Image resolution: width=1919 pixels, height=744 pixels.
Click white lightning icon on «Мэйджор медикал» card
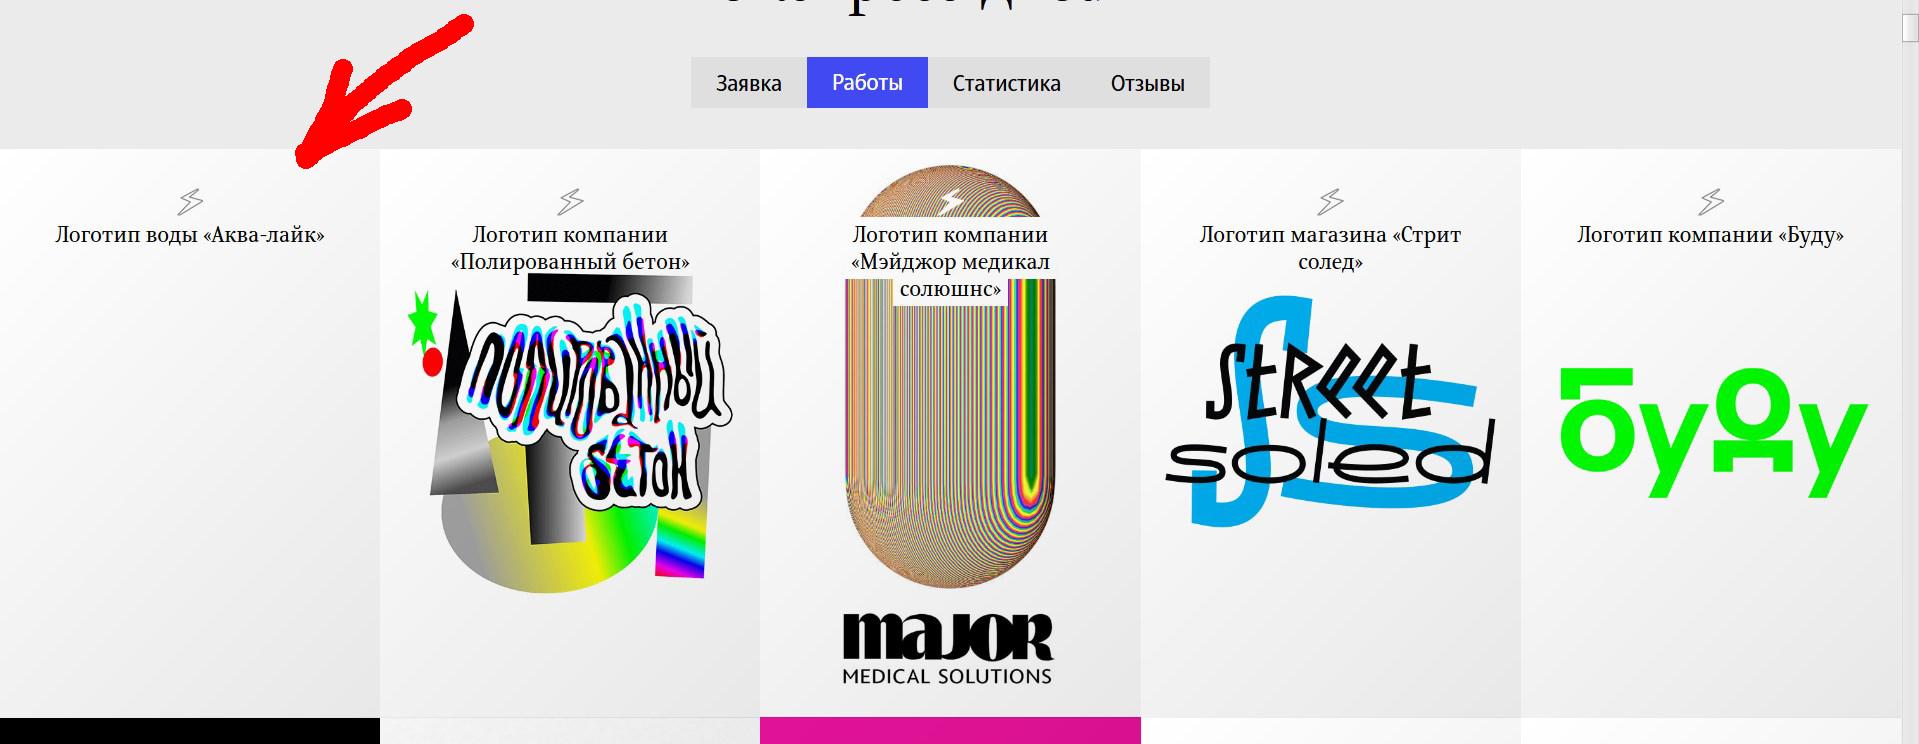pyautogui.click(x=950, y=202)
